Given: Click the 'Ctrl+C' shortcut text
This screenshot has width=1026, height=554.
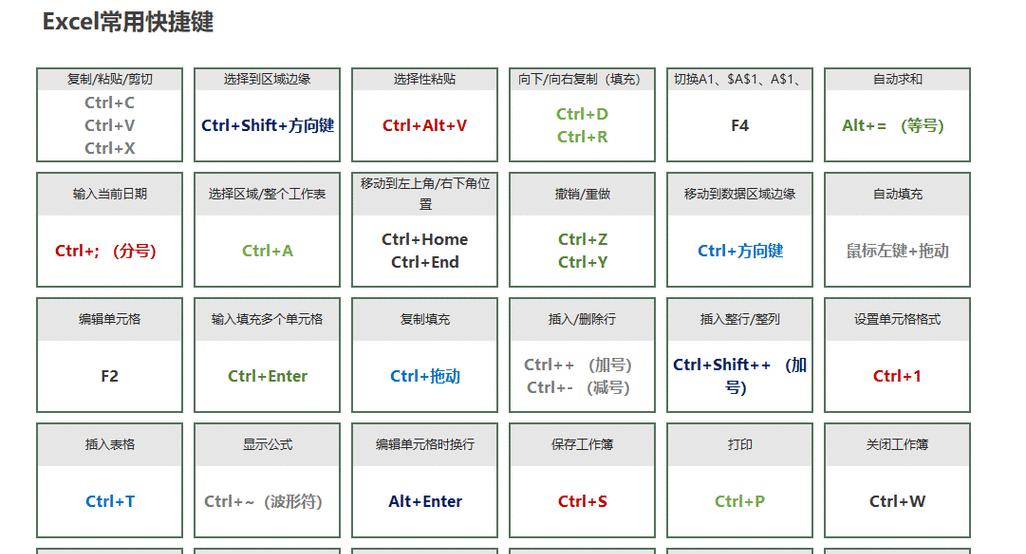Looking at the screenshot, I should click(109, 103).
